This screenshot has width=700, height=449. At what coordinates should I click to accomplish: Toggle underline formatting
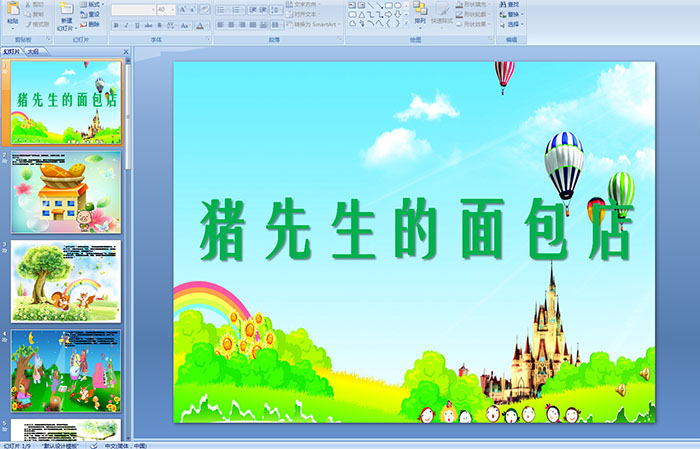pos(136,24)
